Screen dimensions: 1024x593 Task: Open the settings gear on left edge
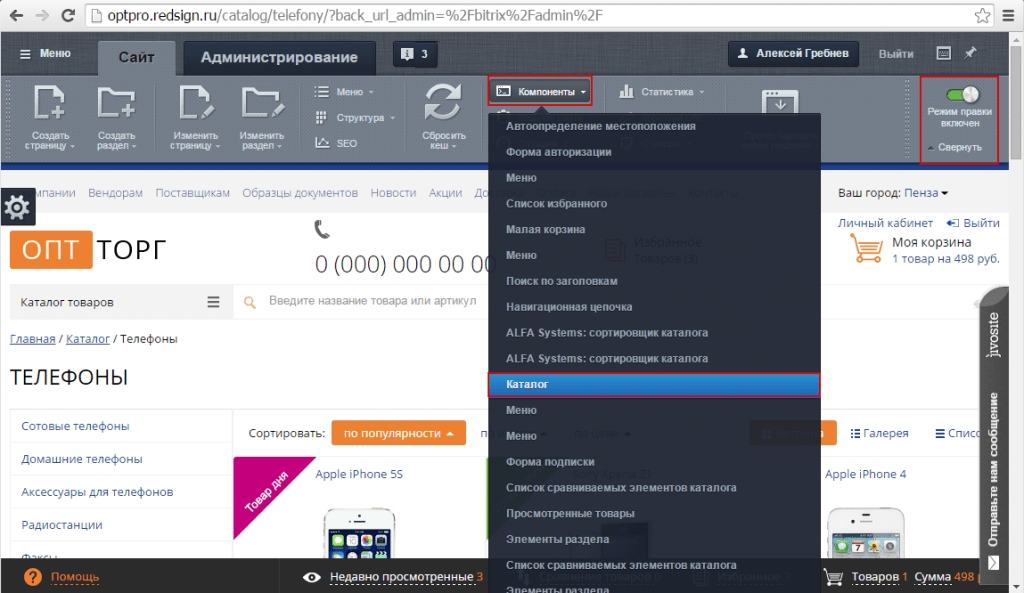click(17, 207)
